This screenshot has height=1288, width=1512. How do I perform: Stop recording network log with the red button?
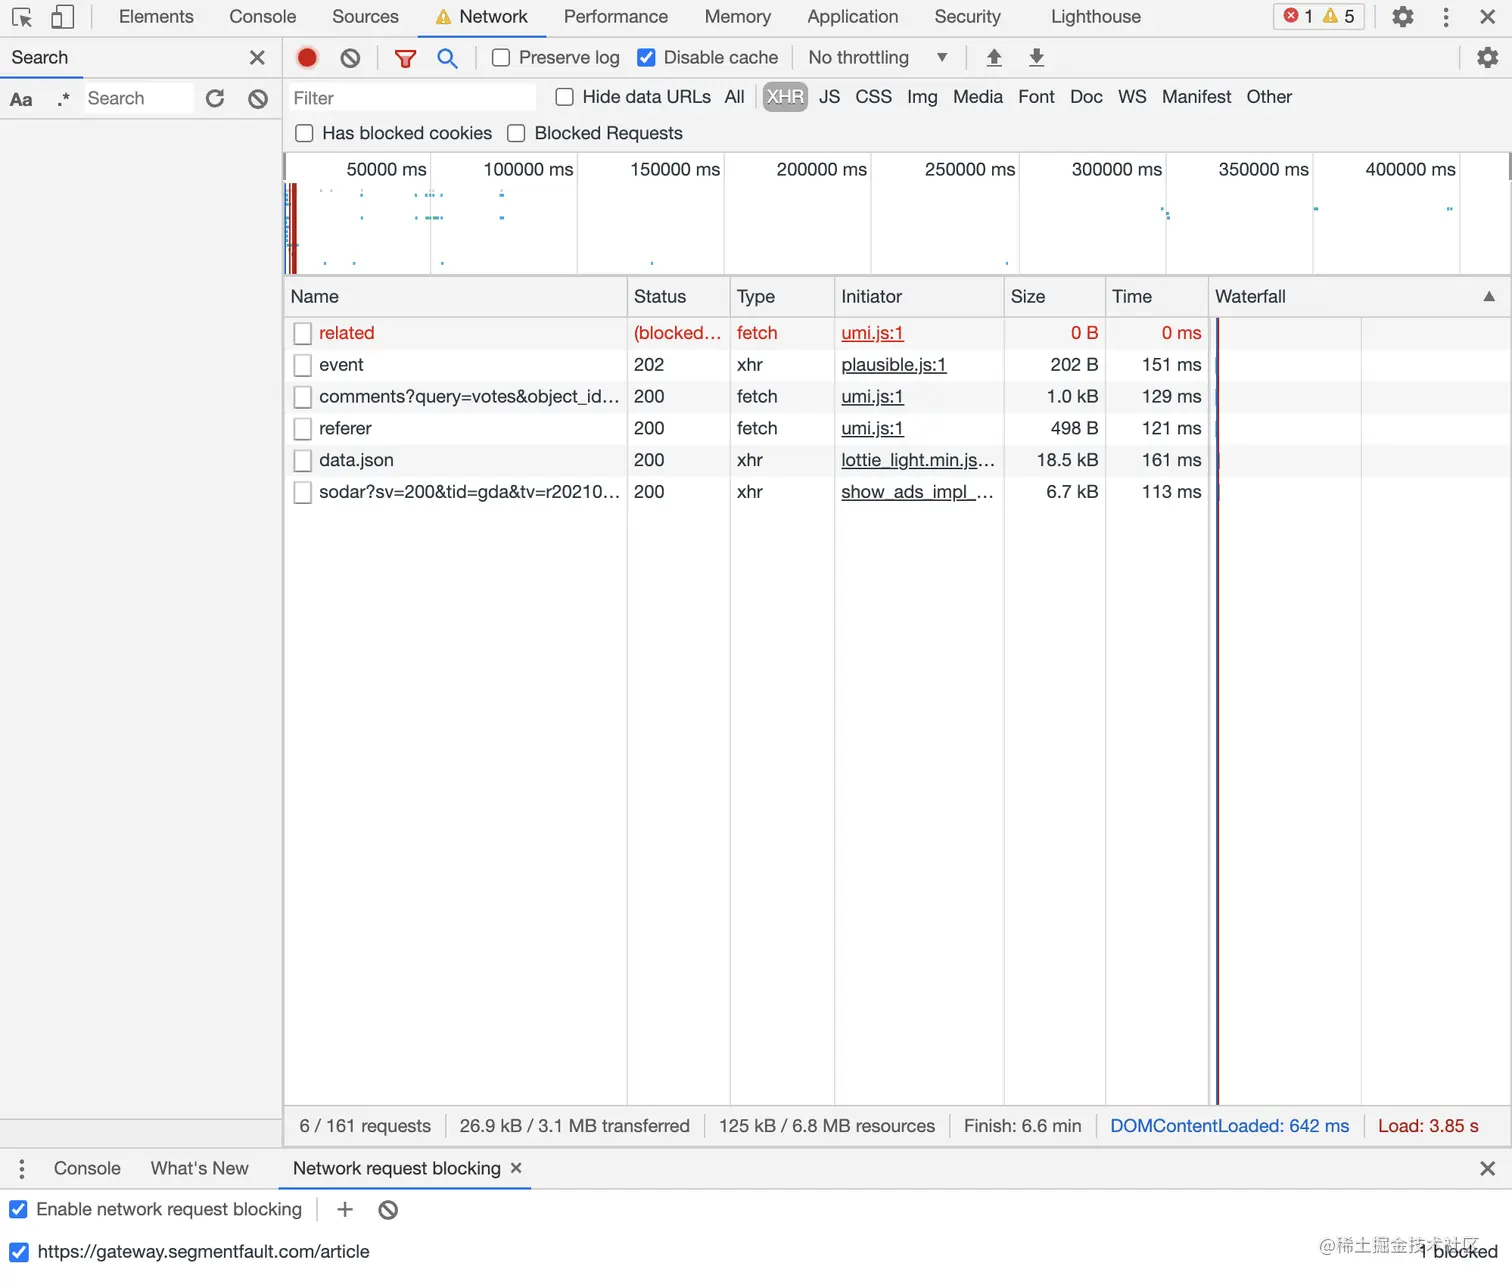click(x=307, y=58)
